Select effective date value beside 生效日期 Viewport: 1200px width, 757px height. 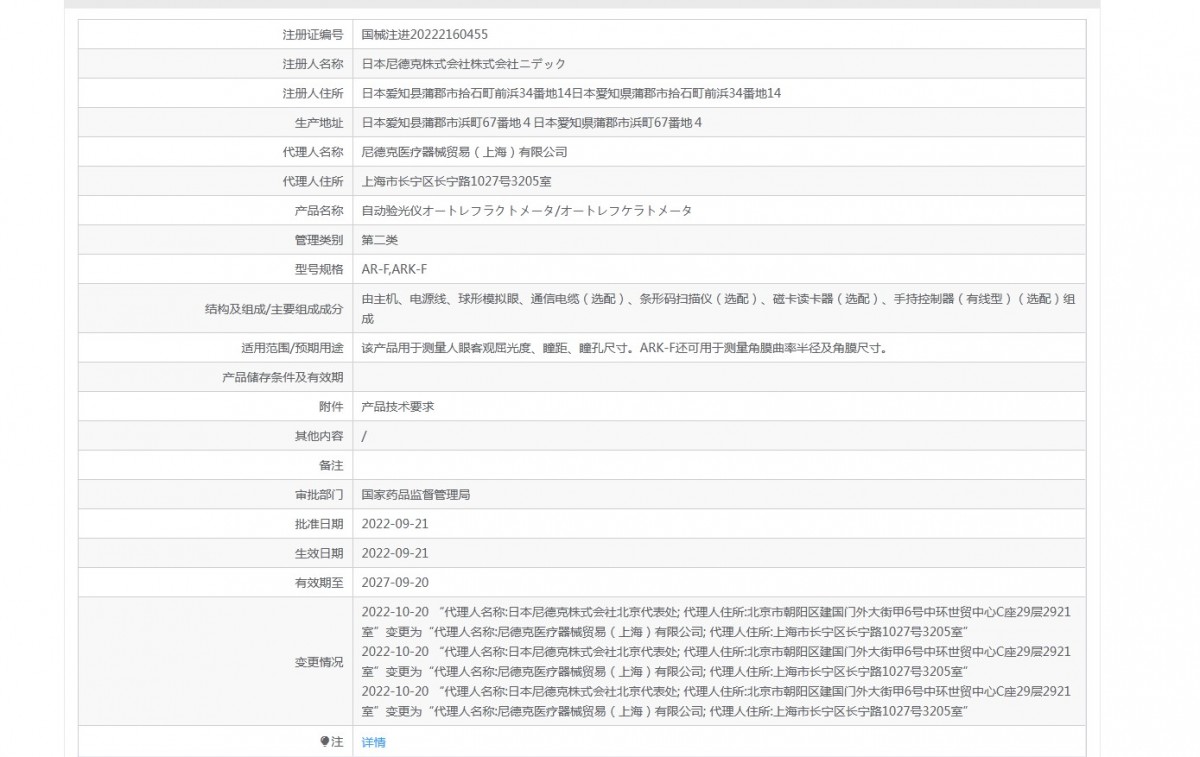click(395, 553)
